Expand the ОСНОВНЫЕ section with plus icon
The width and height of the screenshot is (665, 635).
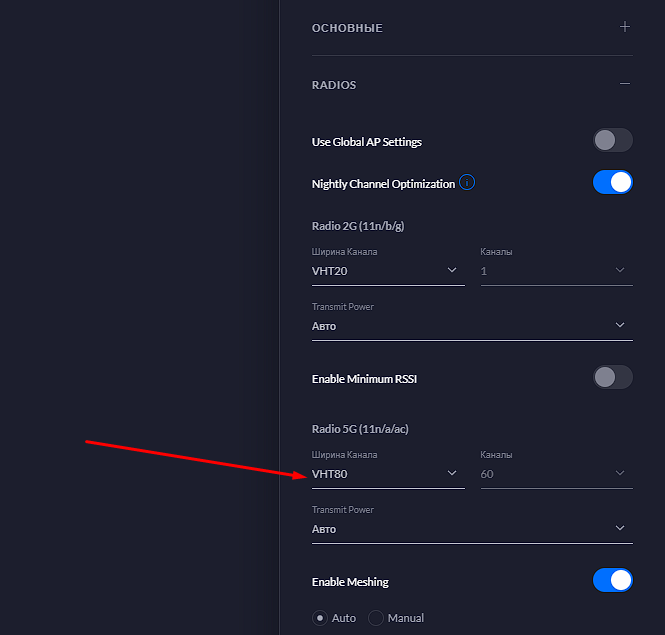[624, 27]
